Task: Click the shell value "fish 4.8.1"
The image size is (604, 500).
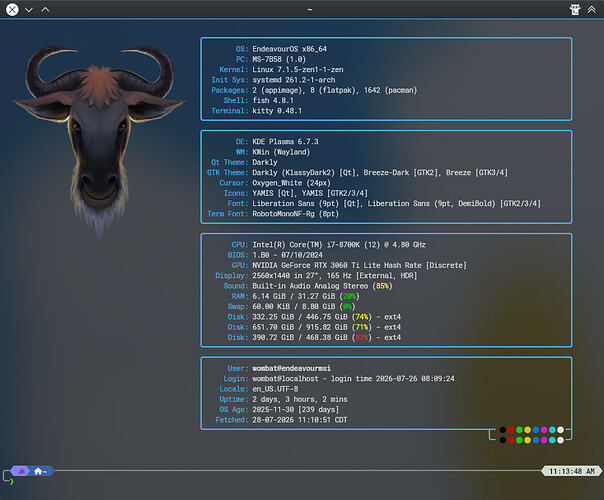Action: click(273, 101)
